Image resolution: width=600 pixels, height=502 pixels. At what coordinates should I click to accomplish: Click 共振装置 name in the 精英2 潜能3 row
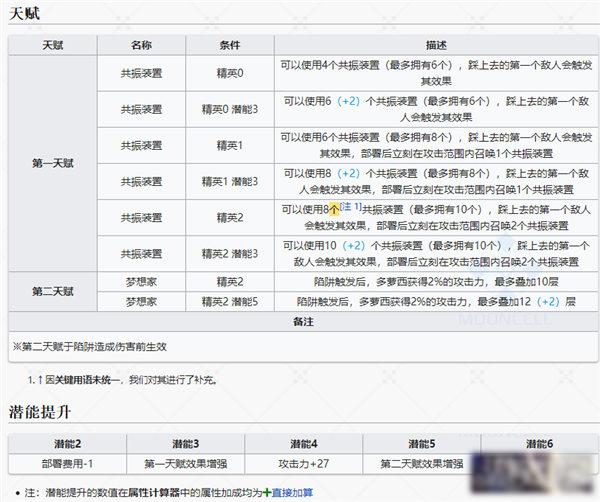click(142, 254)
